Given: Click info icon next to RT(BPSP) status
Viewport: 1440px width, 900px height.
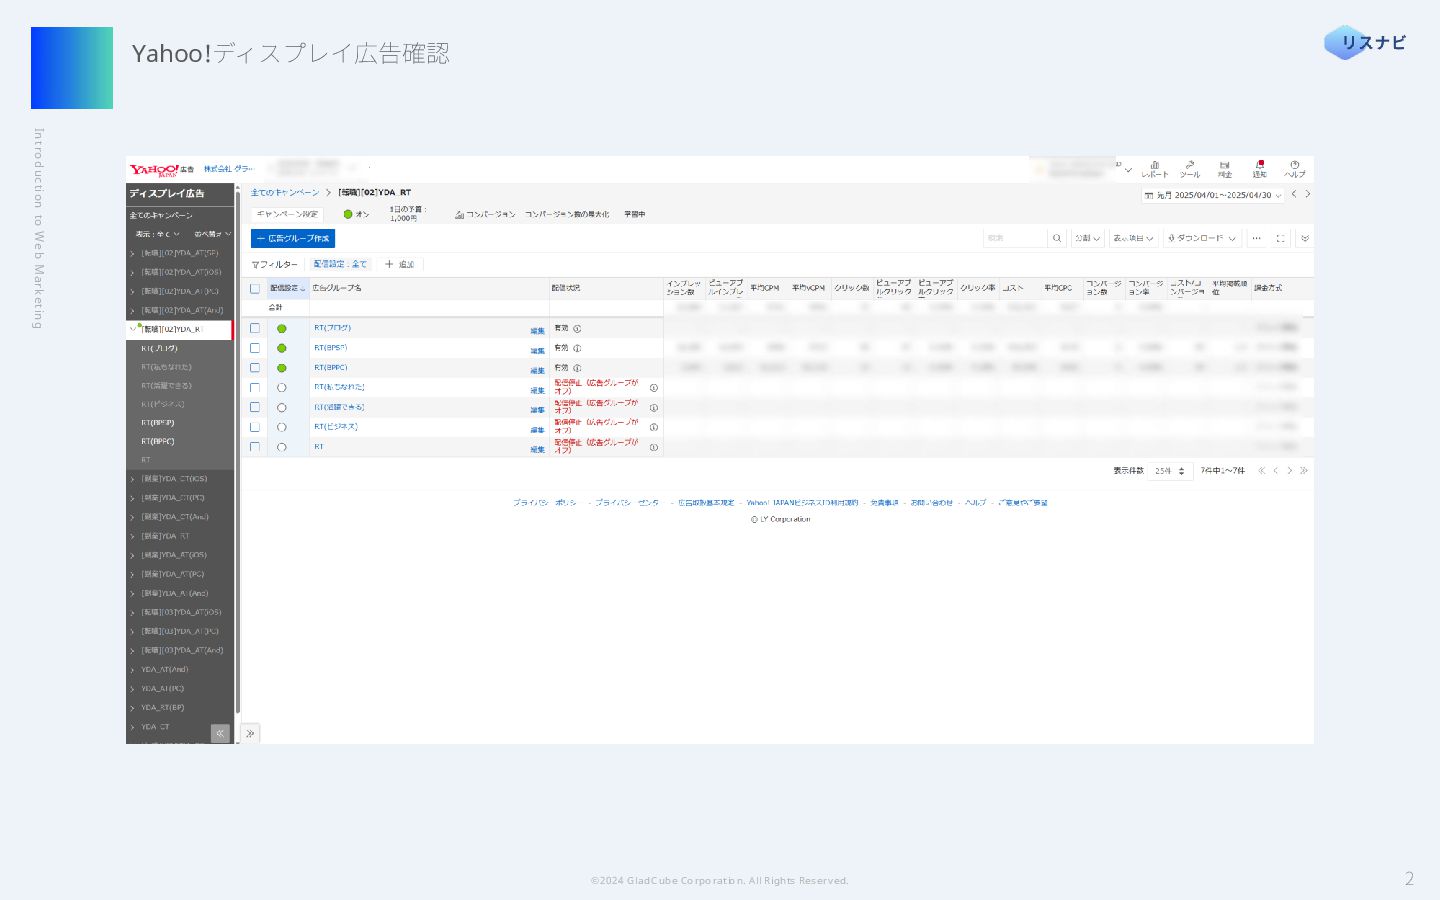Looking at the screenshot, I should tap(577, 348).
